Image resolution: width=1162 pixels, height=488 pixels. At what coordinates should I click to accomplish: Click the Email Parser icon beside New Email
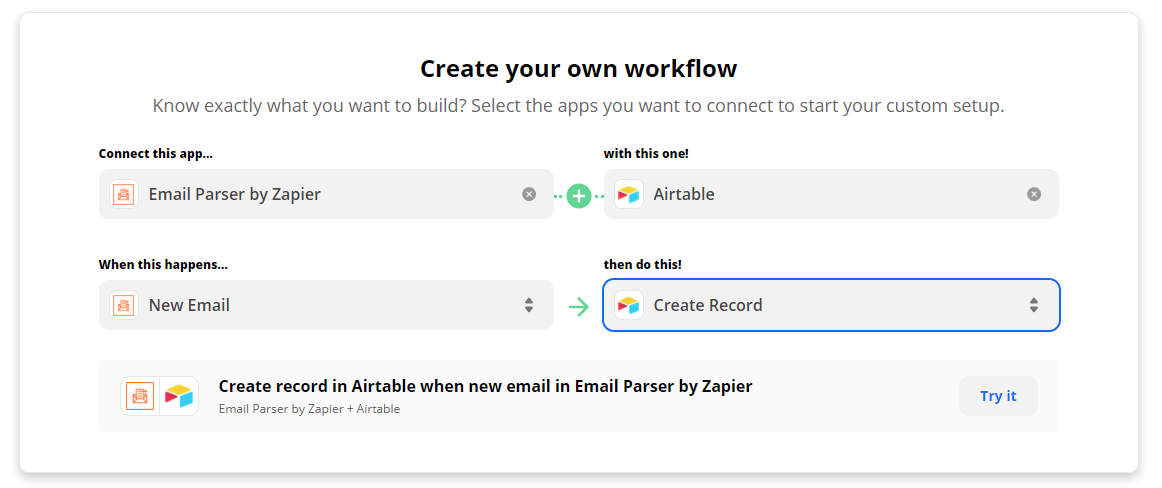tap(124, 305)
